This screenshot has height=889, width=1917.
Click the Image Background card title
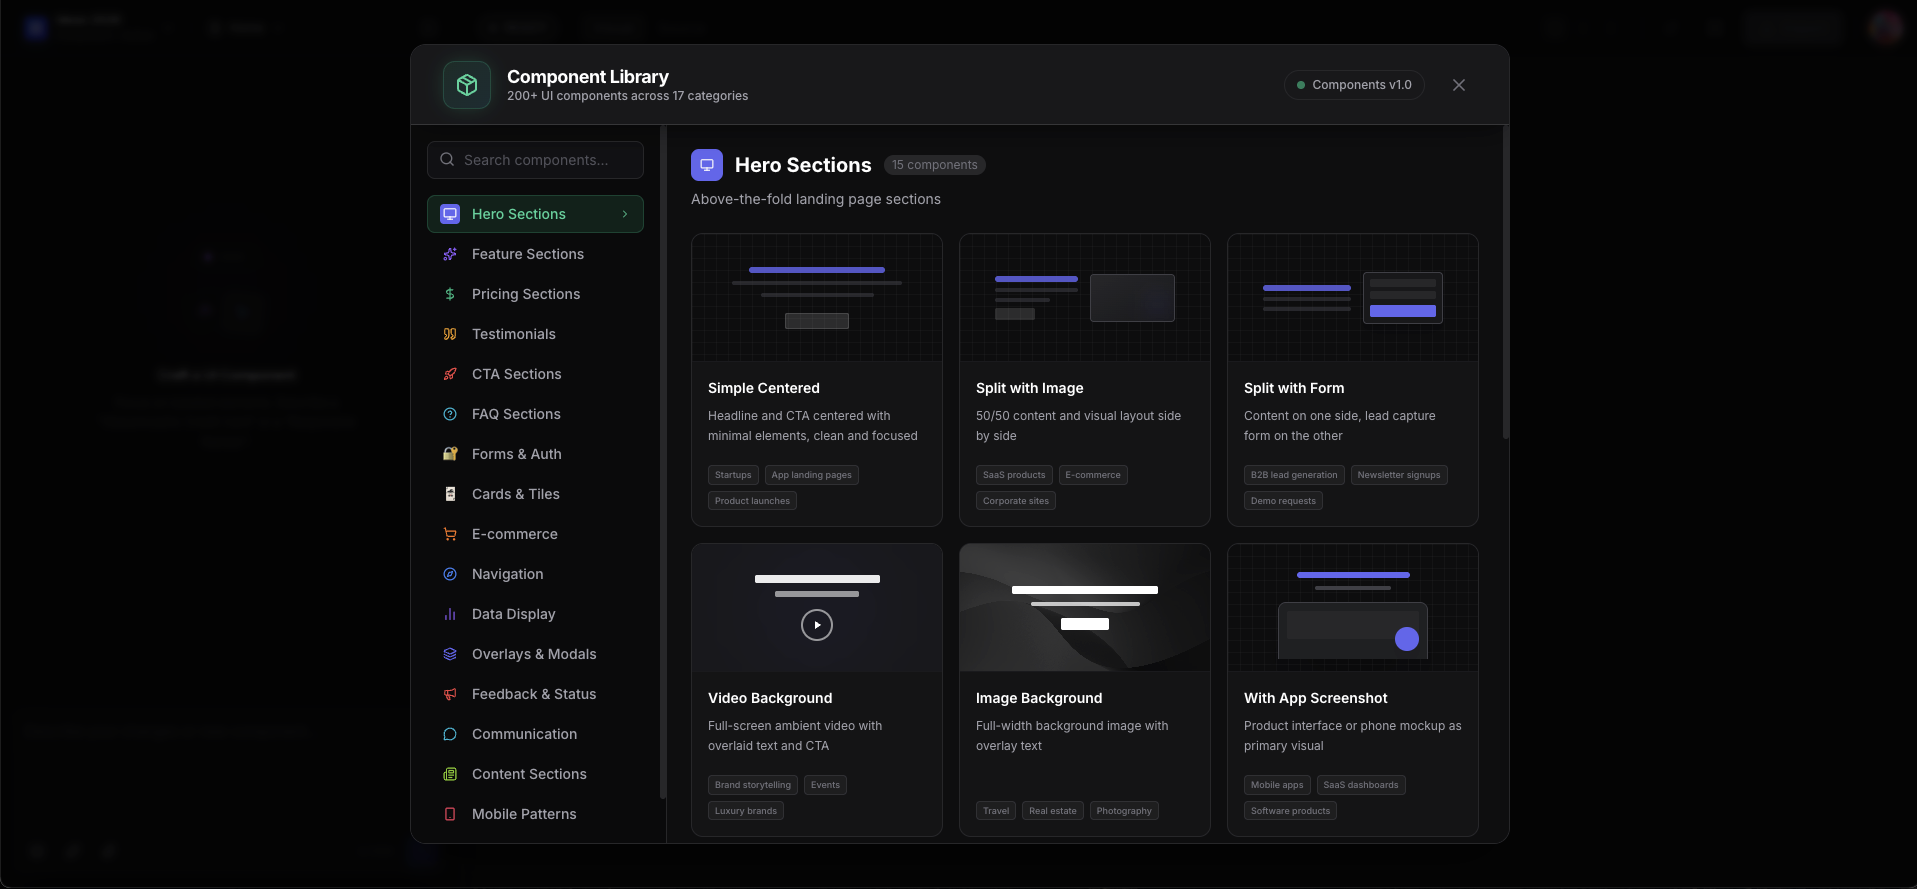pos(1039,698)
